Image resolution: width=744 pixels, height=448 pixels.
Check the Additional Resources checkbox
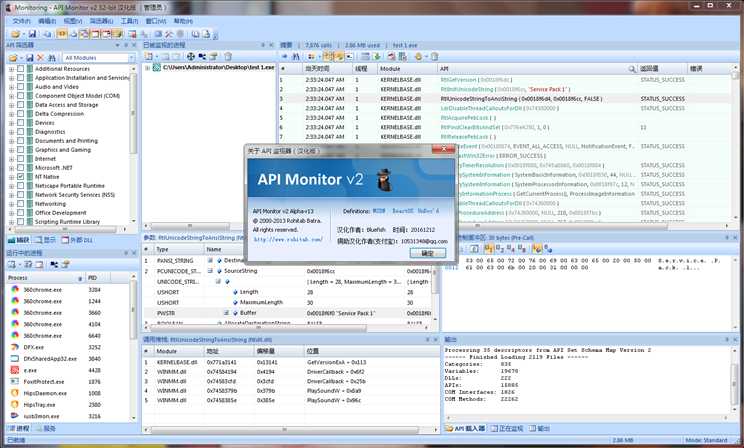[20, 69]
